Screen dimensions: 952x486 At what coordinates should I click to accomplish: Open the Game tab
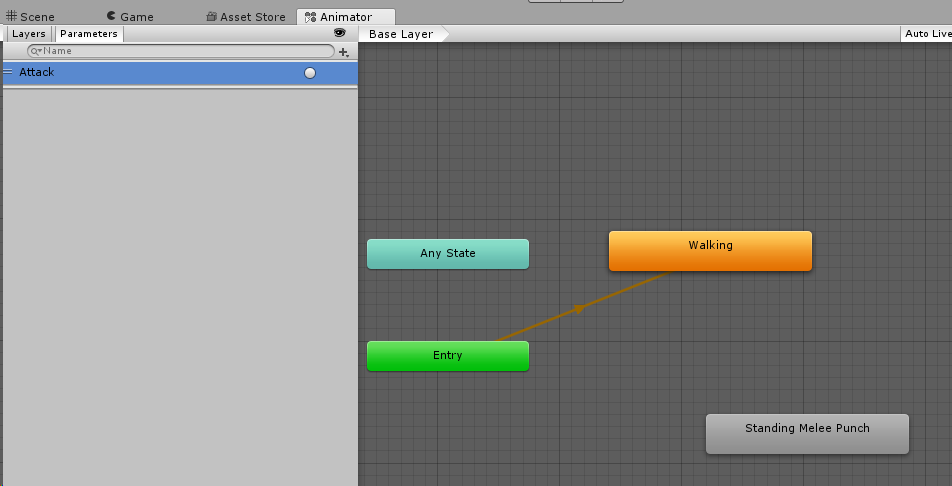click(130, 16)
